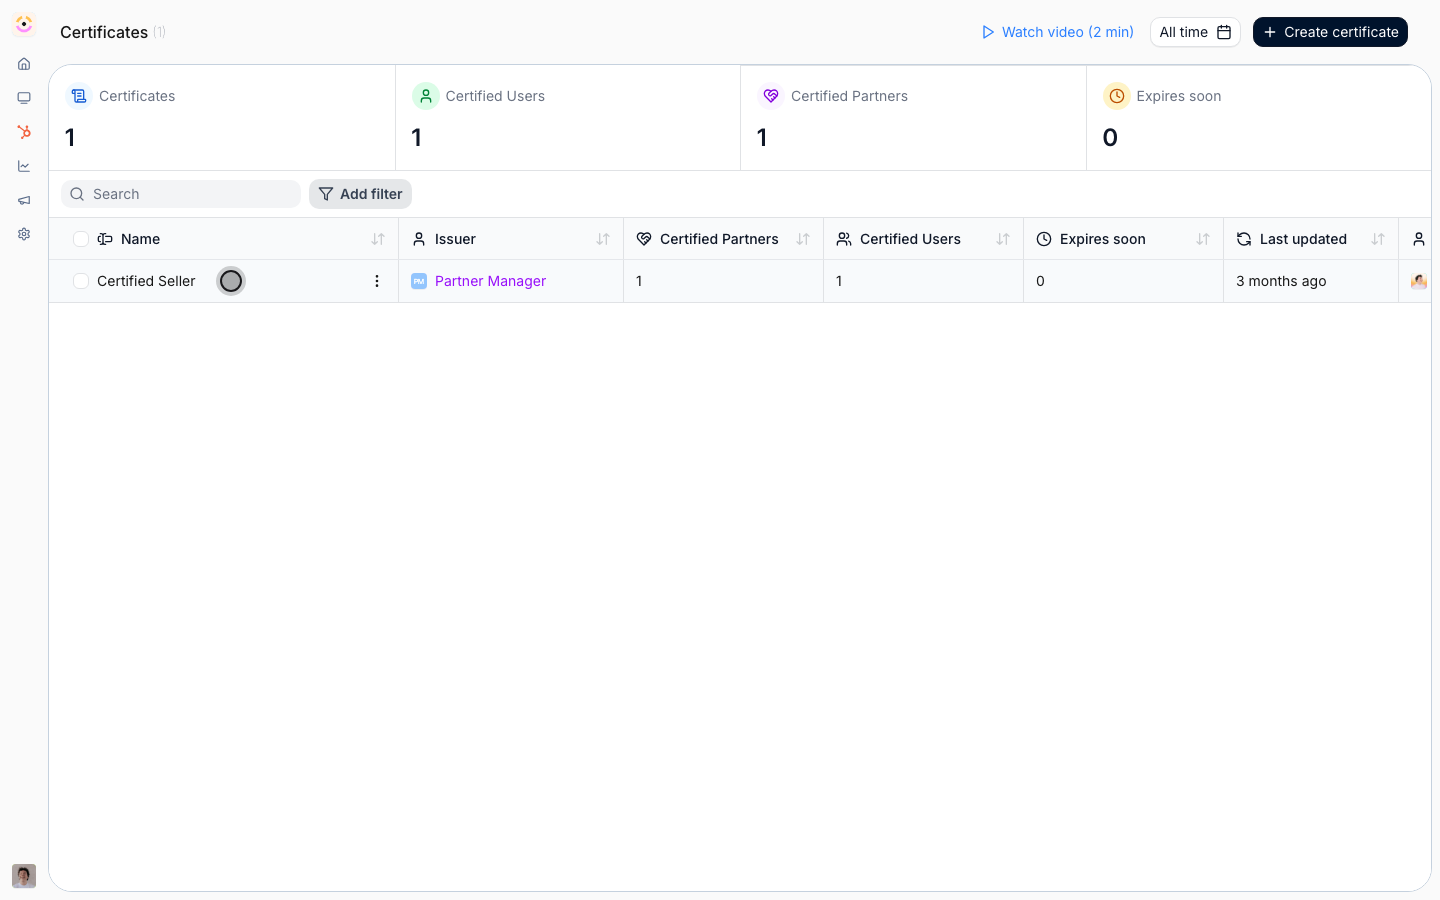
Task: Click the Create certificate button
Action: coord(1330,32)
